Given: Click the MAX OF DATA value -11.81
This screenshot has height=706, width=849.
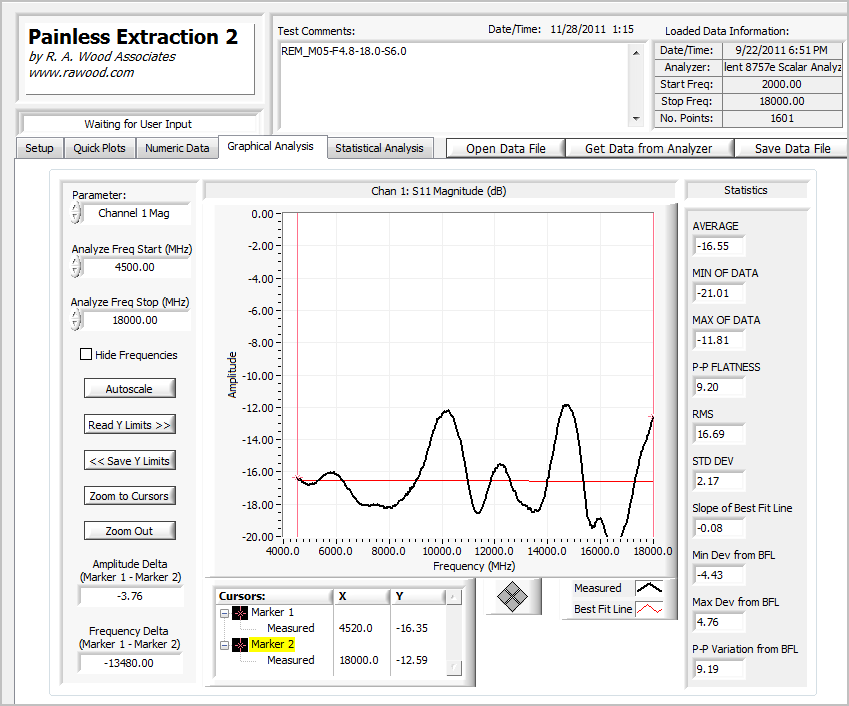Looking at the screenshot, I should click(719, 340).
